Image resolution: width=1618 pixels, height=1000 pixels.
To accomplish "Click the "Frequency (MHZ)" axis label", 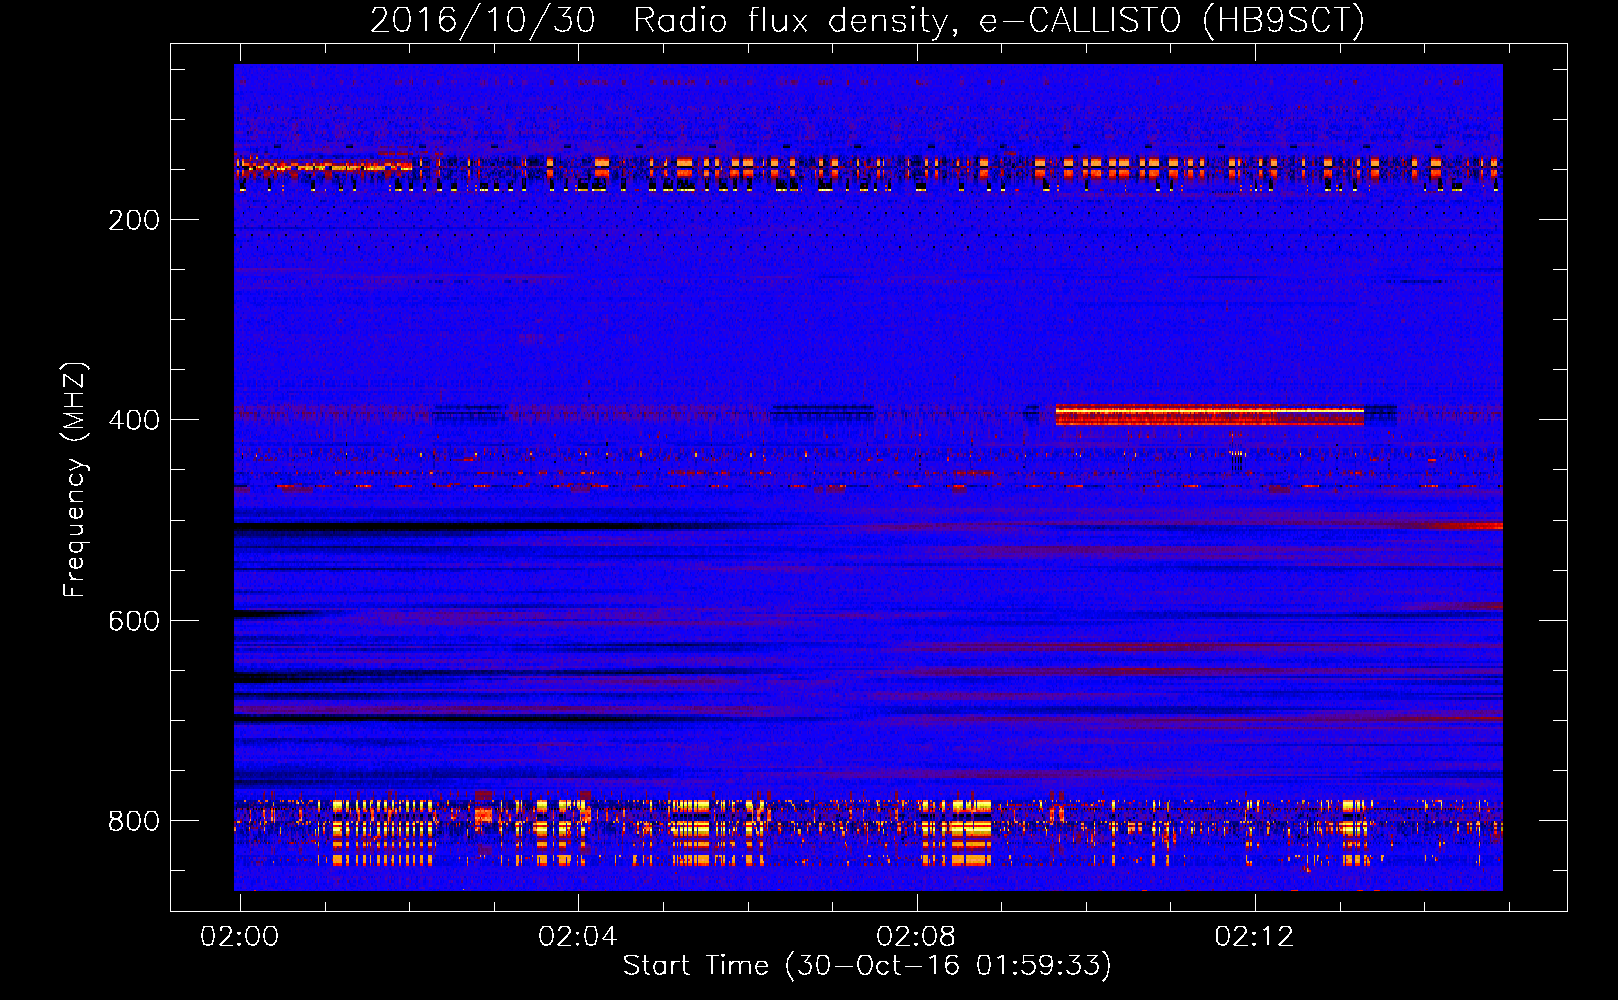I will 75,479.
